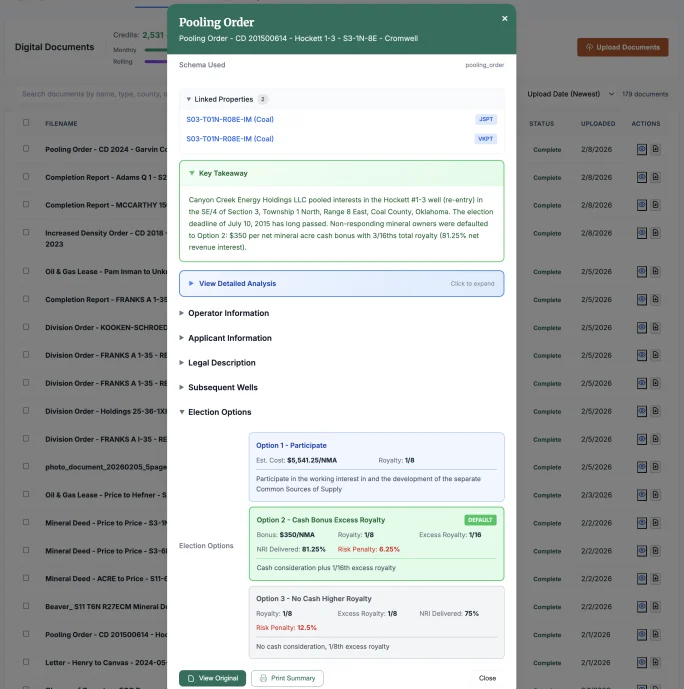684x689 pixels.
Task: Expand Applicant Information section
Action: (x=225, y=338)
